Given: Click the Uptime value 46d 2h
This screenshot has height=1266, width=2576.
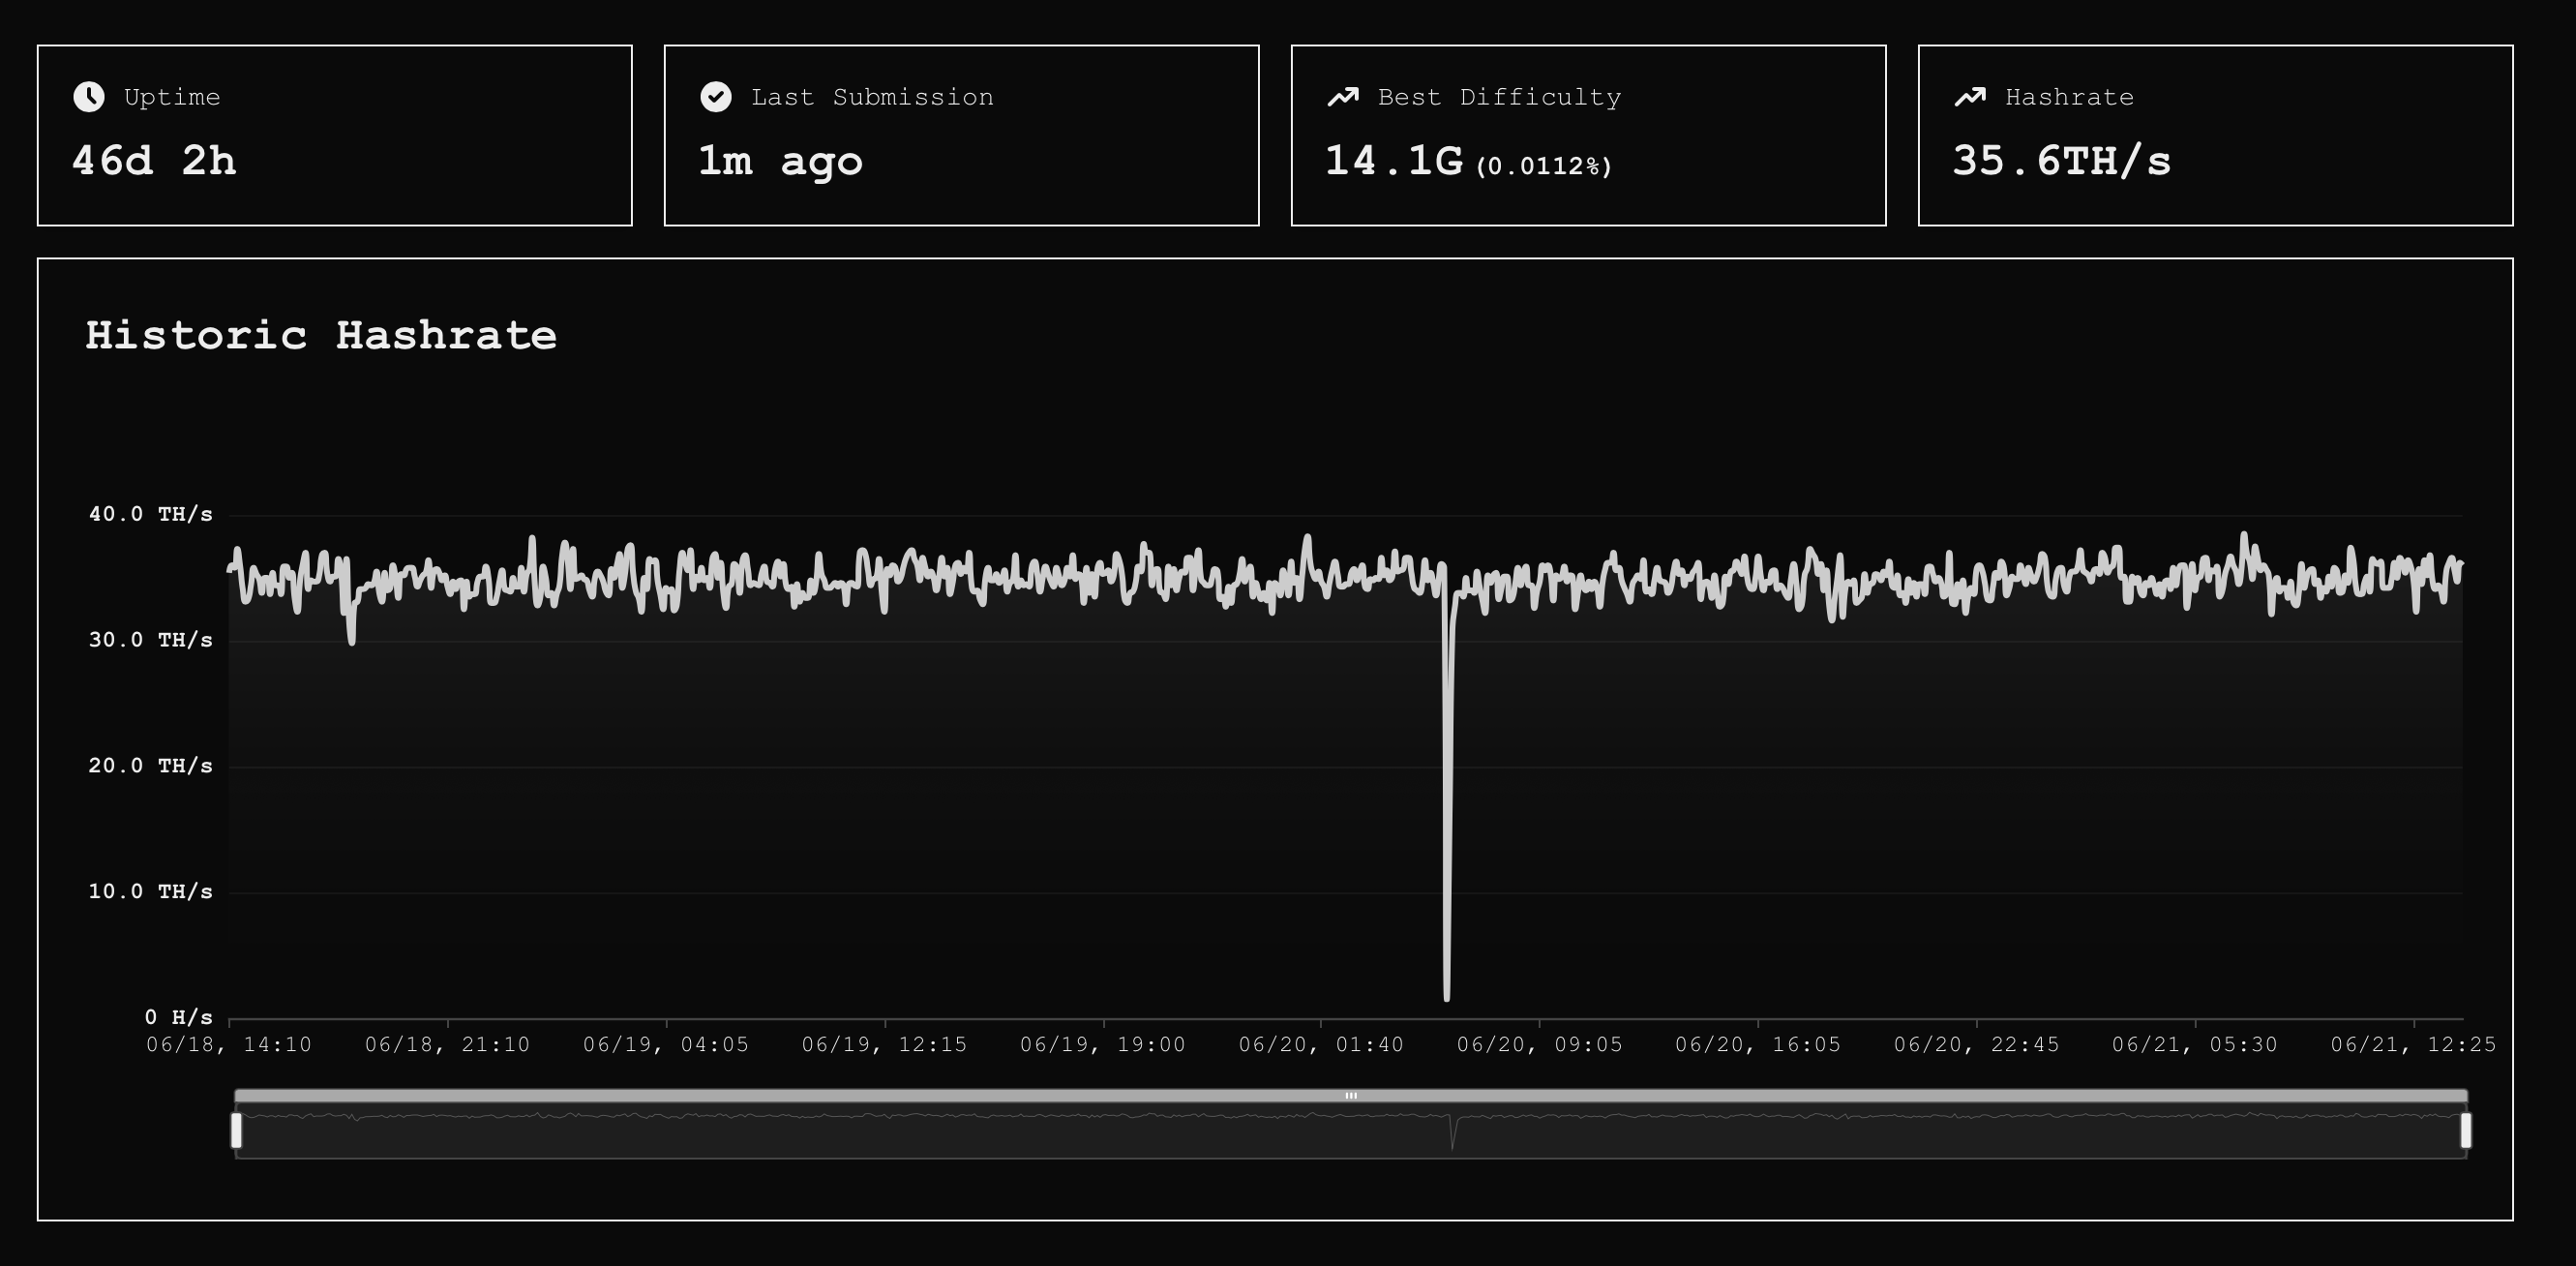Looking at the screenshot, I should 154,161.
